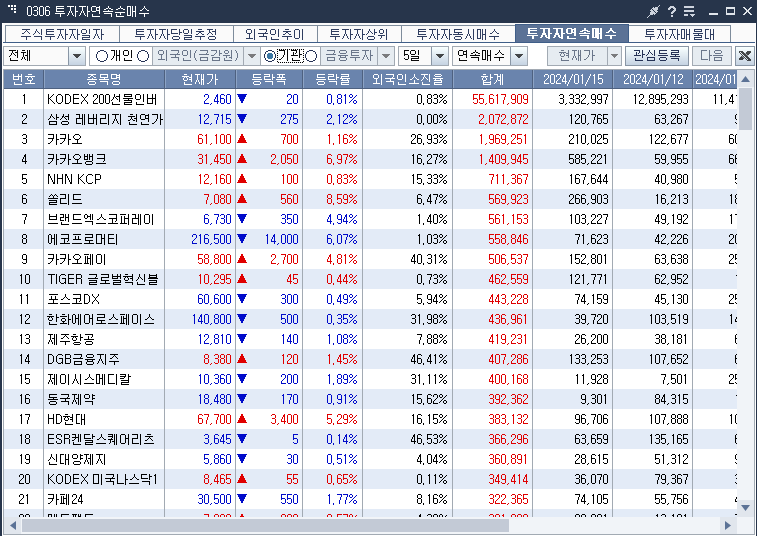Select the 삼성 레버리지 천연가 row name
This screenshot has width=757, height=536.
click(105, 119)
